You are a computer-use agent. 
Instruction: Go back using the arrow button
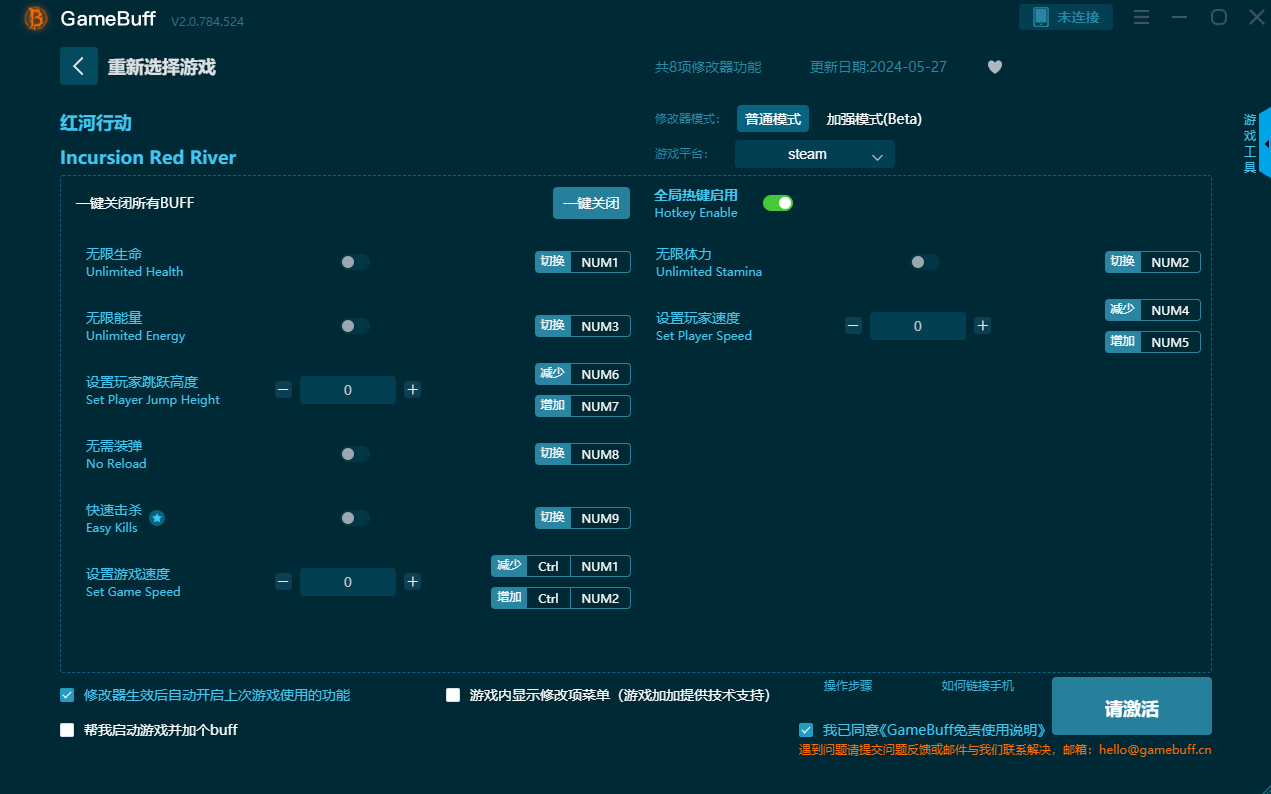(79, 66)
